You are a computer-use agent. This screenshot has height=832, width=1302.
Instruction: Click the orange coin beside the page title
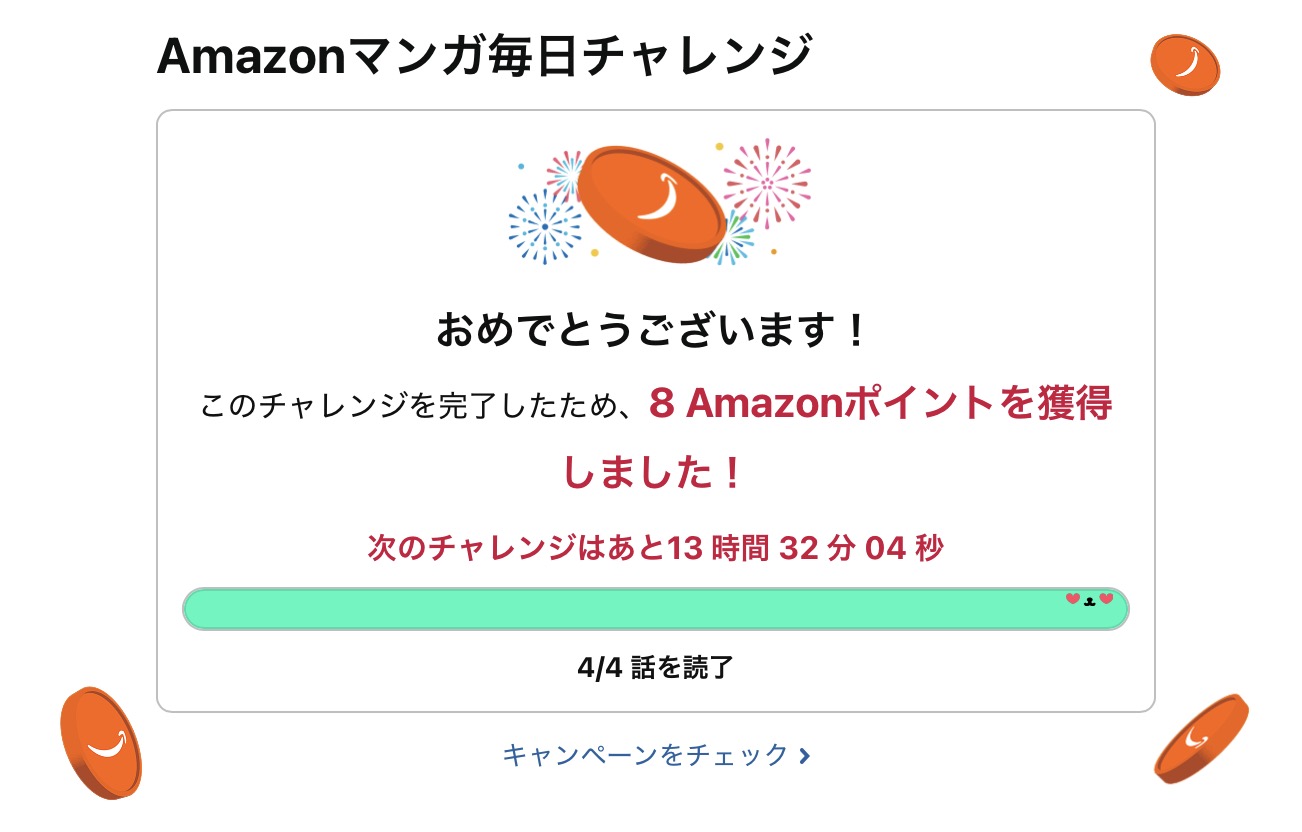tap(1185, 64)
